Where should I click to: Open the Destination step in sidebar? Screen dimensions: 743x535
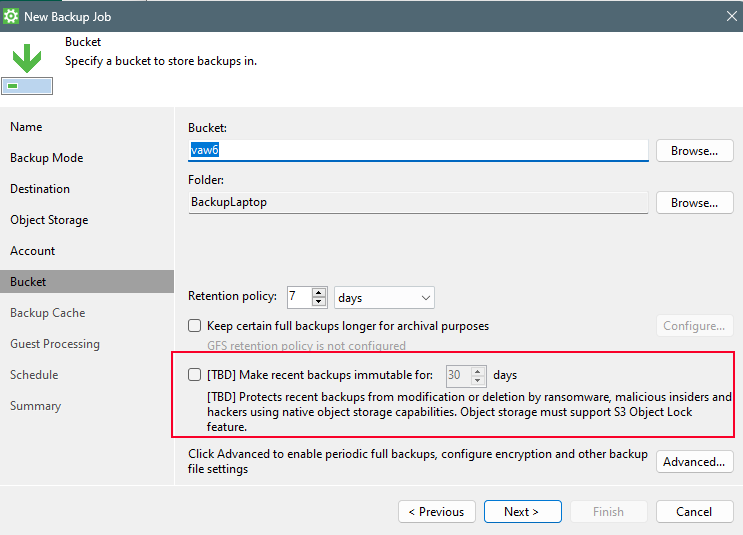pyautogui.click(x=40, y=189)
